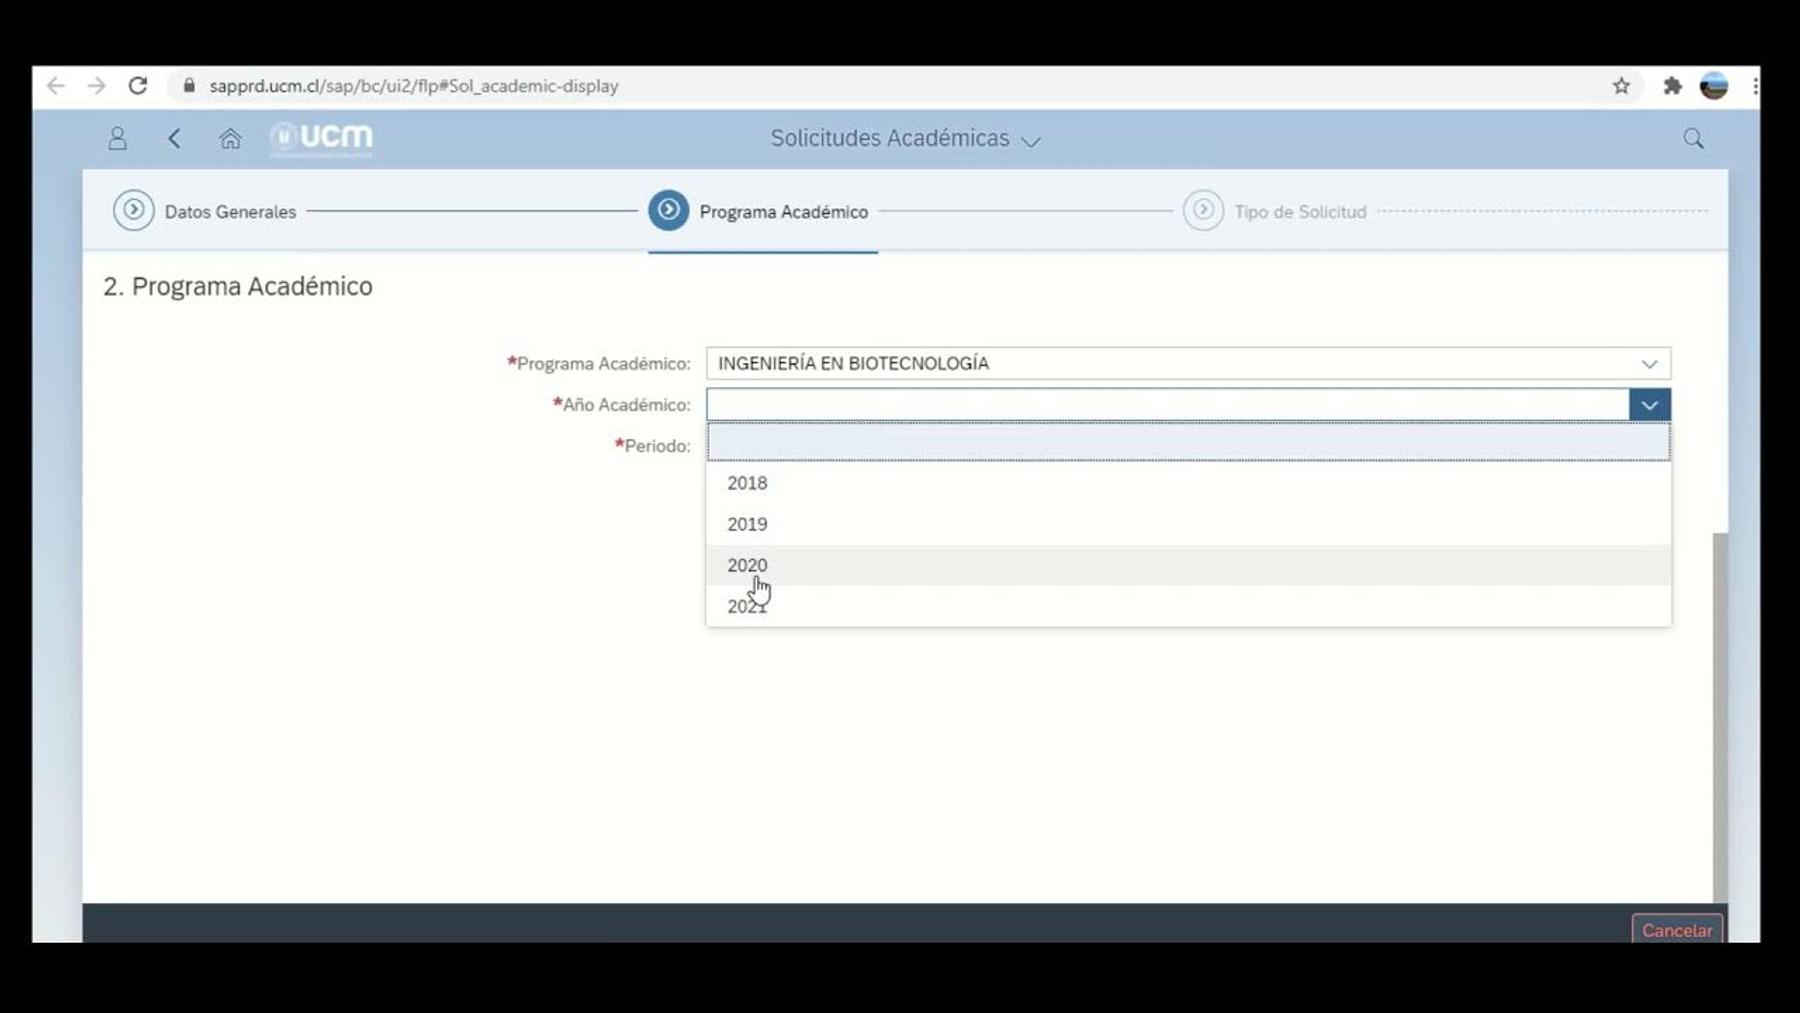Bookmark page with the star icon
The height and width of the screenshot is (1013, 1800).
pyautogui.click(x=1621, y=86)
